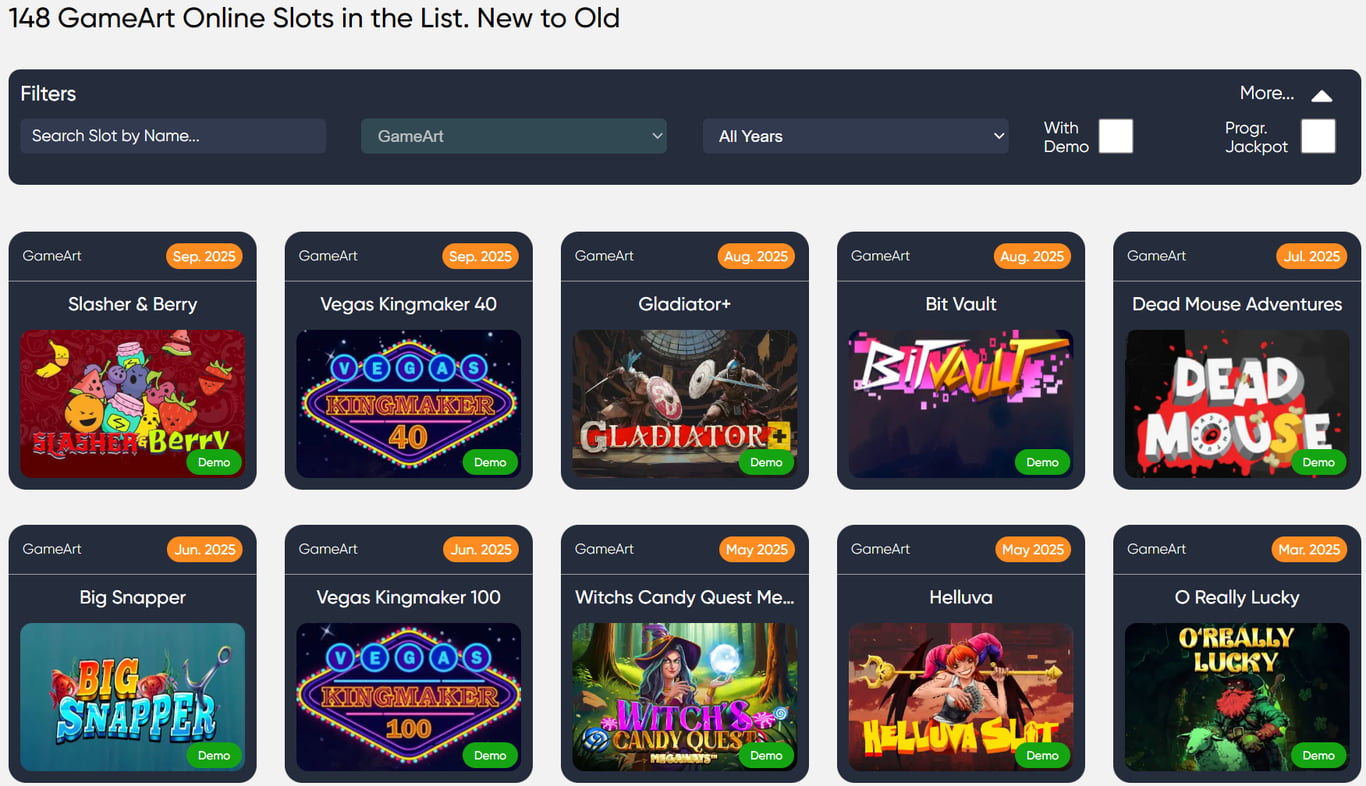Click Vegas Kingmaker 100 title
This screenshot has width=1366, height=786.
[409, 597]
